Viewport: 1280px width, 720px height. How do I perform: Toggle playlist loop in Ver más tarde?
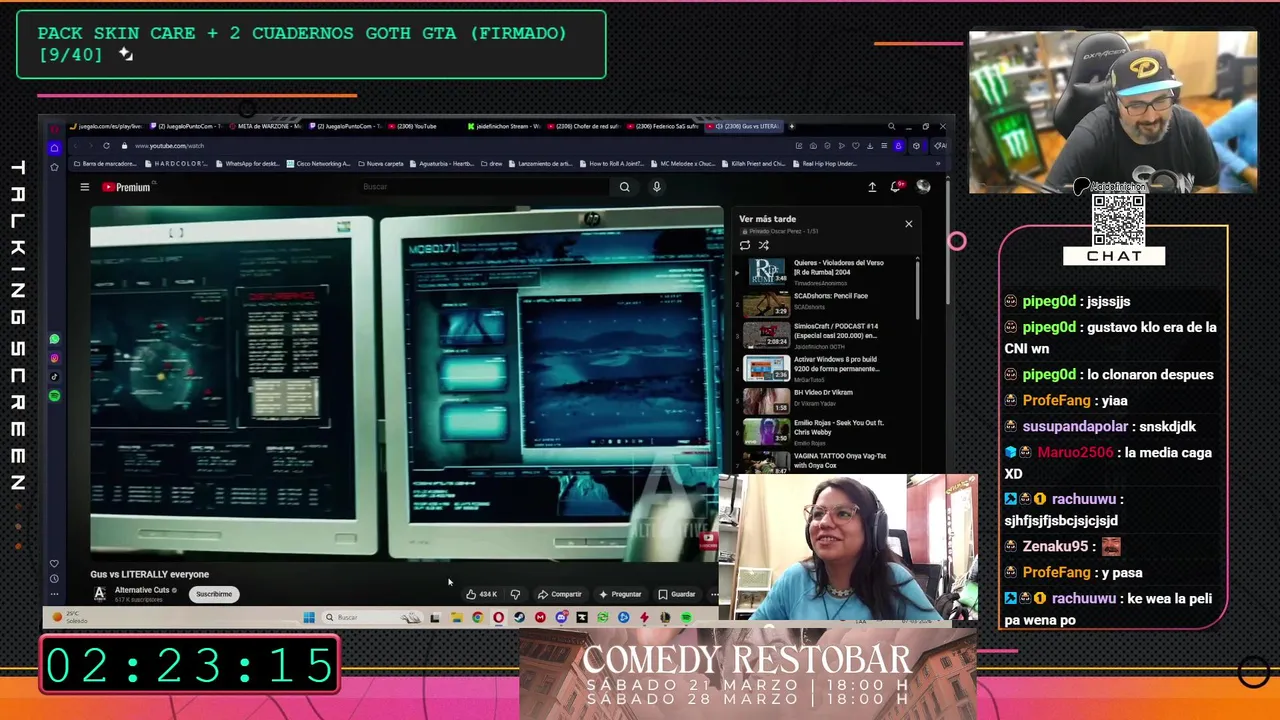(x=745, y=245)
